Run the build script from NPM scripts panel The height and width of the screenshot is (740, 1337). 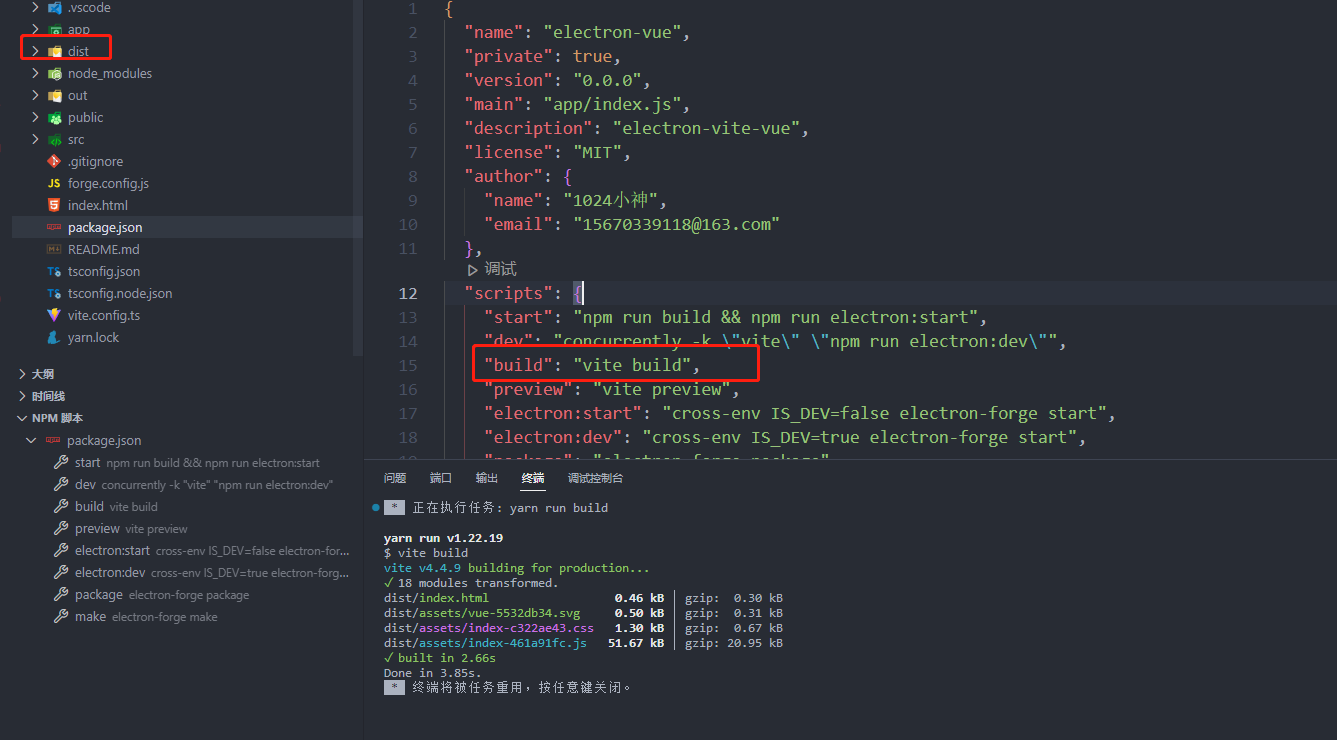click(x=60, y=506)
